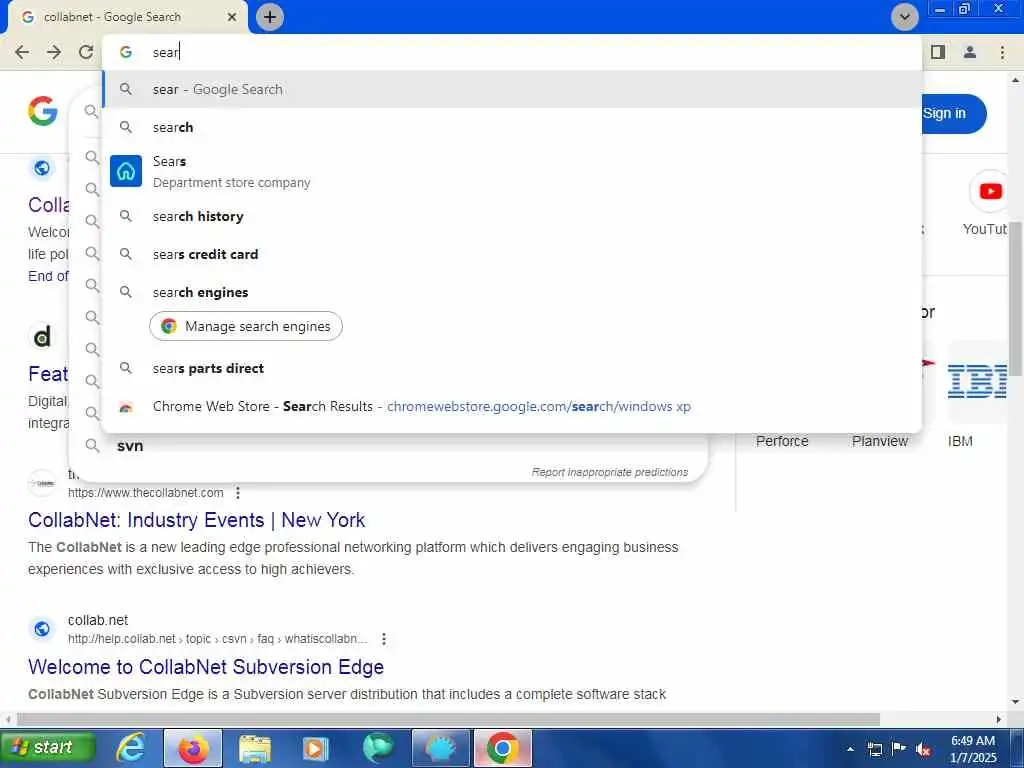This screenshot has height=768, width=1024.
Task: Click the collab.net globe favicon
Action: pos(42,628)
